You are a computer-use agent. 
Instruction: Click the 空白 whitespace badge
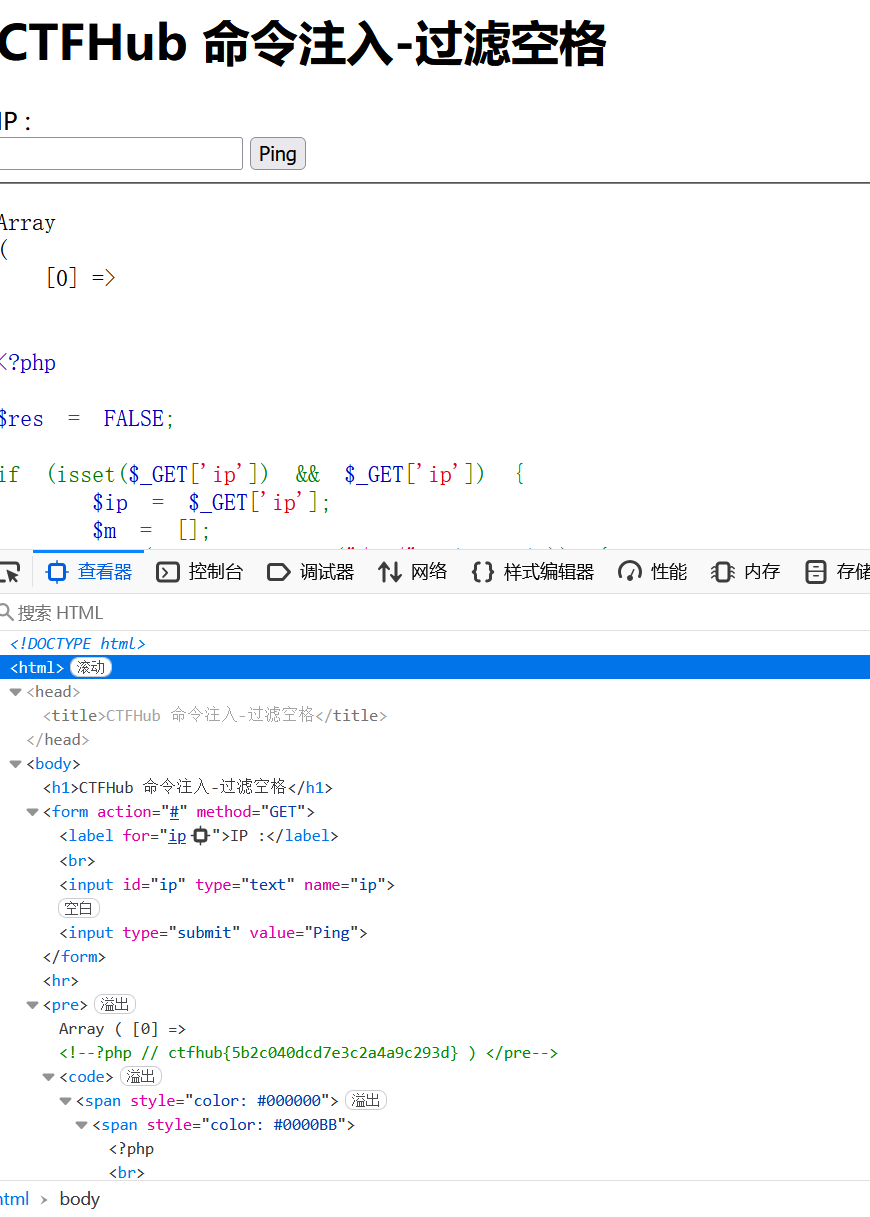pyautogui.click(x=79, y=909)
